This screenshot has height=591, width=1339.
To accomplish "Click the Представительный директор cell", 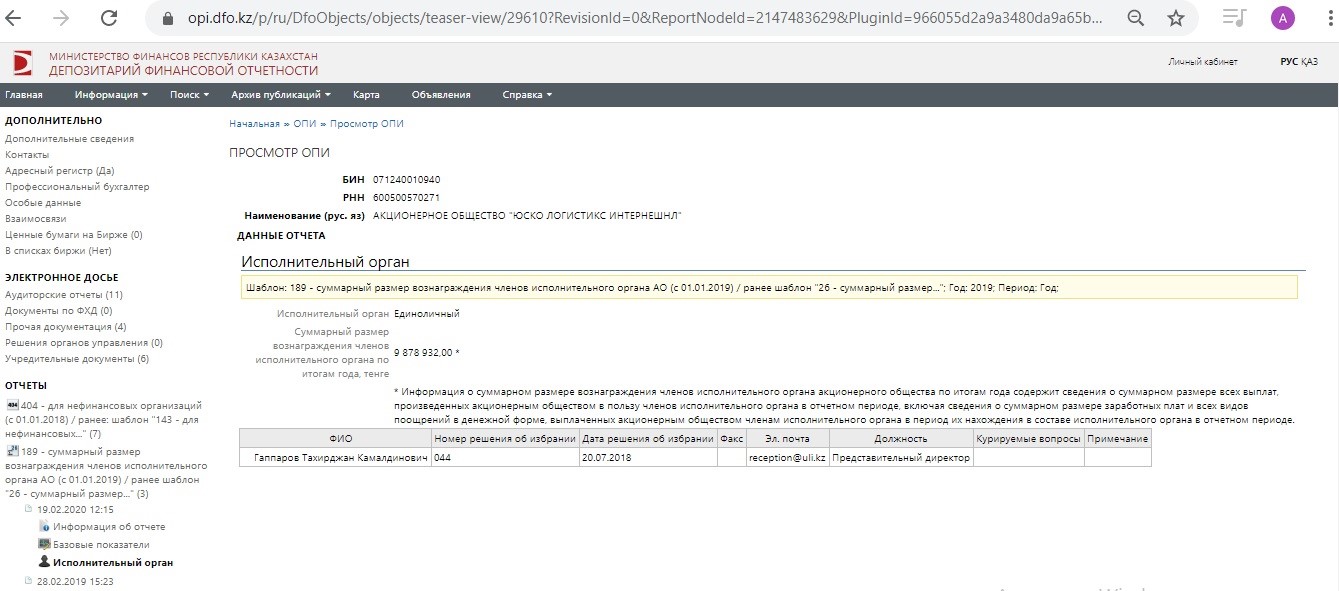I will 901,457.
